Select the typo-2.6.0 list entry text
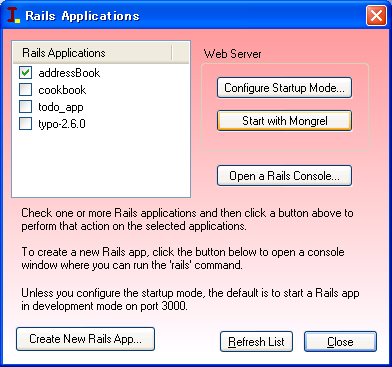 [62, 124]
